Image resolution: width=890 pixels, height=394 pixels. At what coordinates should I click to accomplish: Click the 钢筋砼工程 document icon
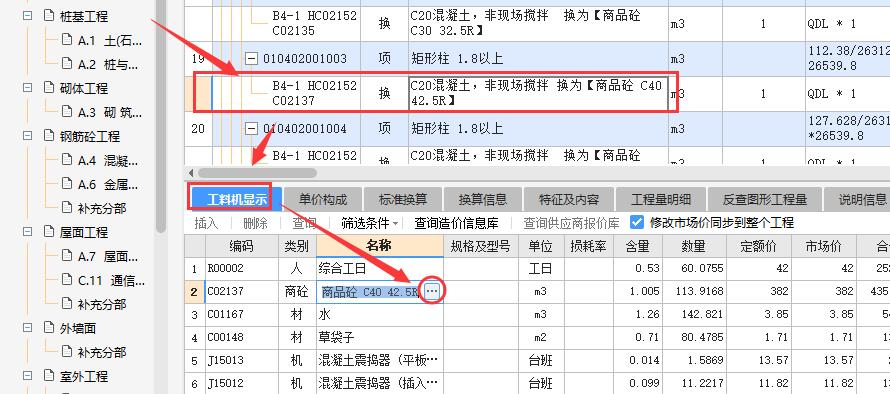49,136
